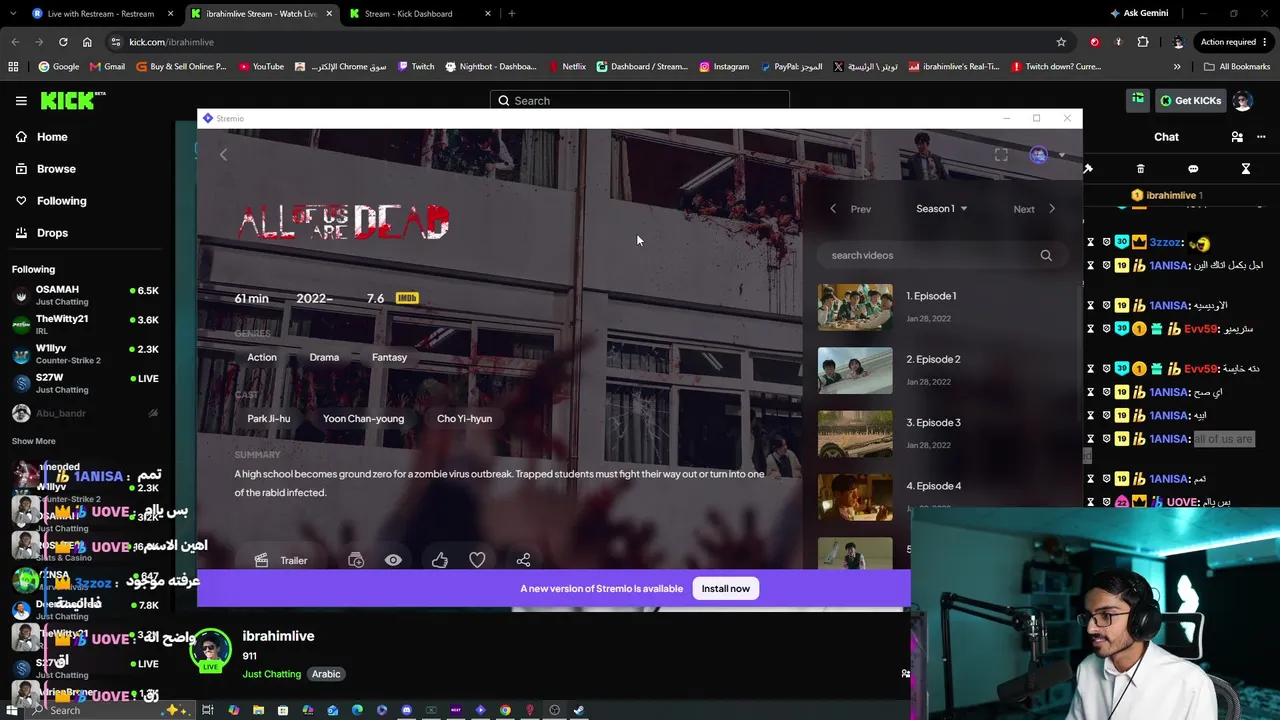Open the Windows Start menu
The height and width of the screenshot is (720, 1280).
[x=10, y=710]
